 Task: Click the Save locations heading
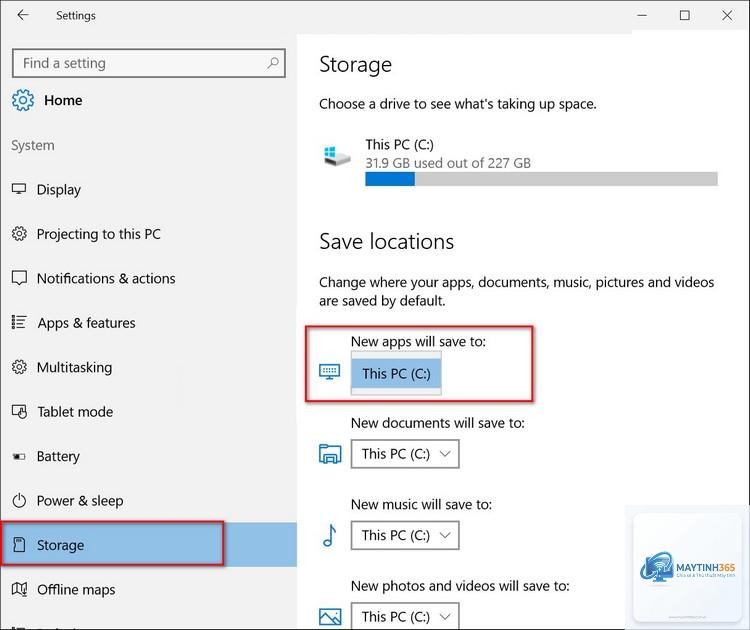(x=386, y=242)
